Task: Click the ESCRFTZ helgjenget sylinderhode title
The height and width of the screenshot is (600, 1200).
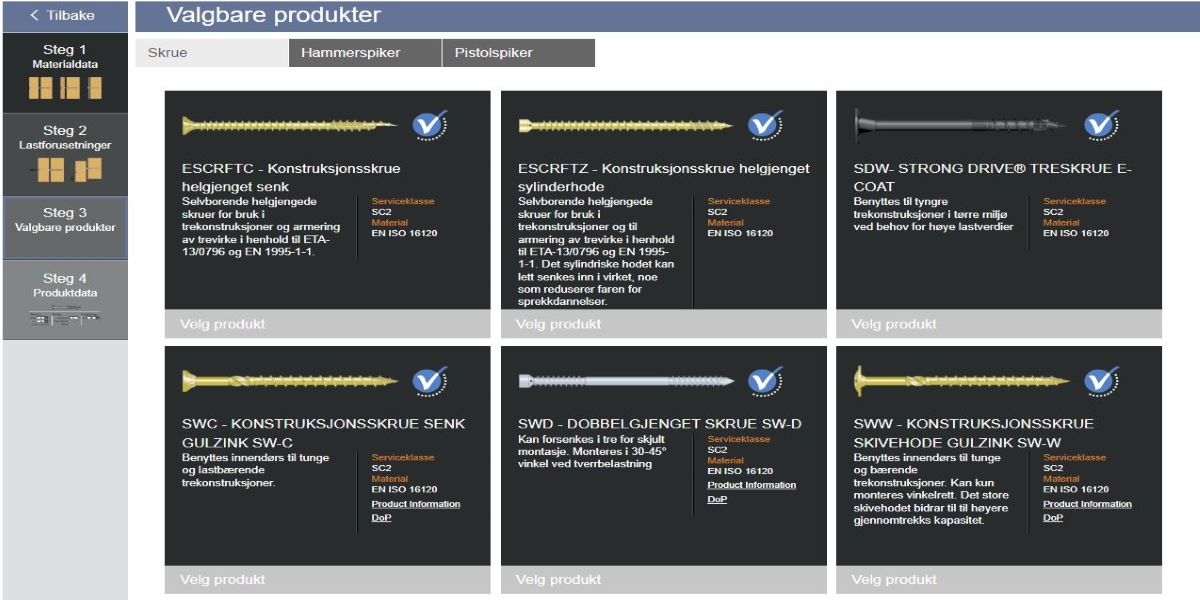Action: [x=664, y=178]
